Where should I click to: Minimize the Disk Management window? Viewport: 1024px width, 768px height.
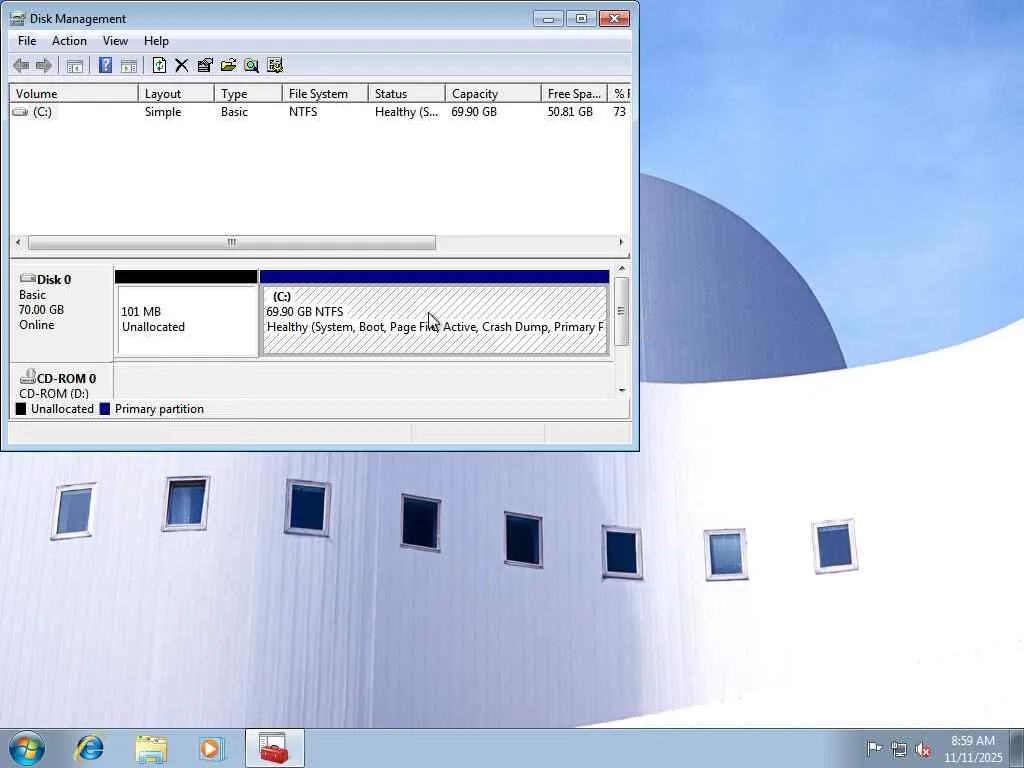click(548, 19)
